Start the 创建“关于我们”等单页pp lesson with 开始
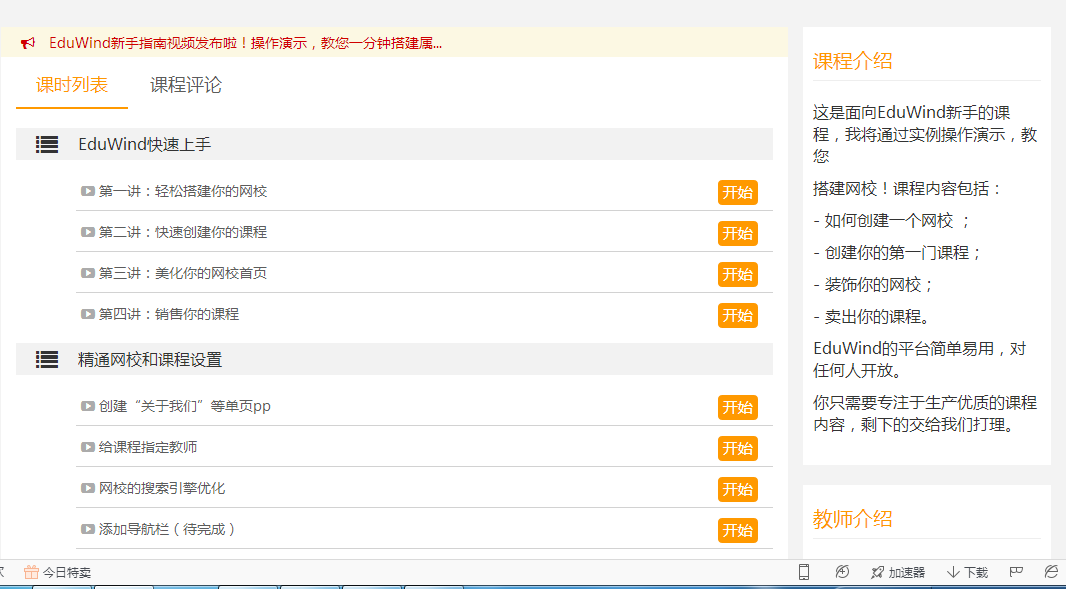The width and height of the screenshot is (1066, 589). (738, 407)
